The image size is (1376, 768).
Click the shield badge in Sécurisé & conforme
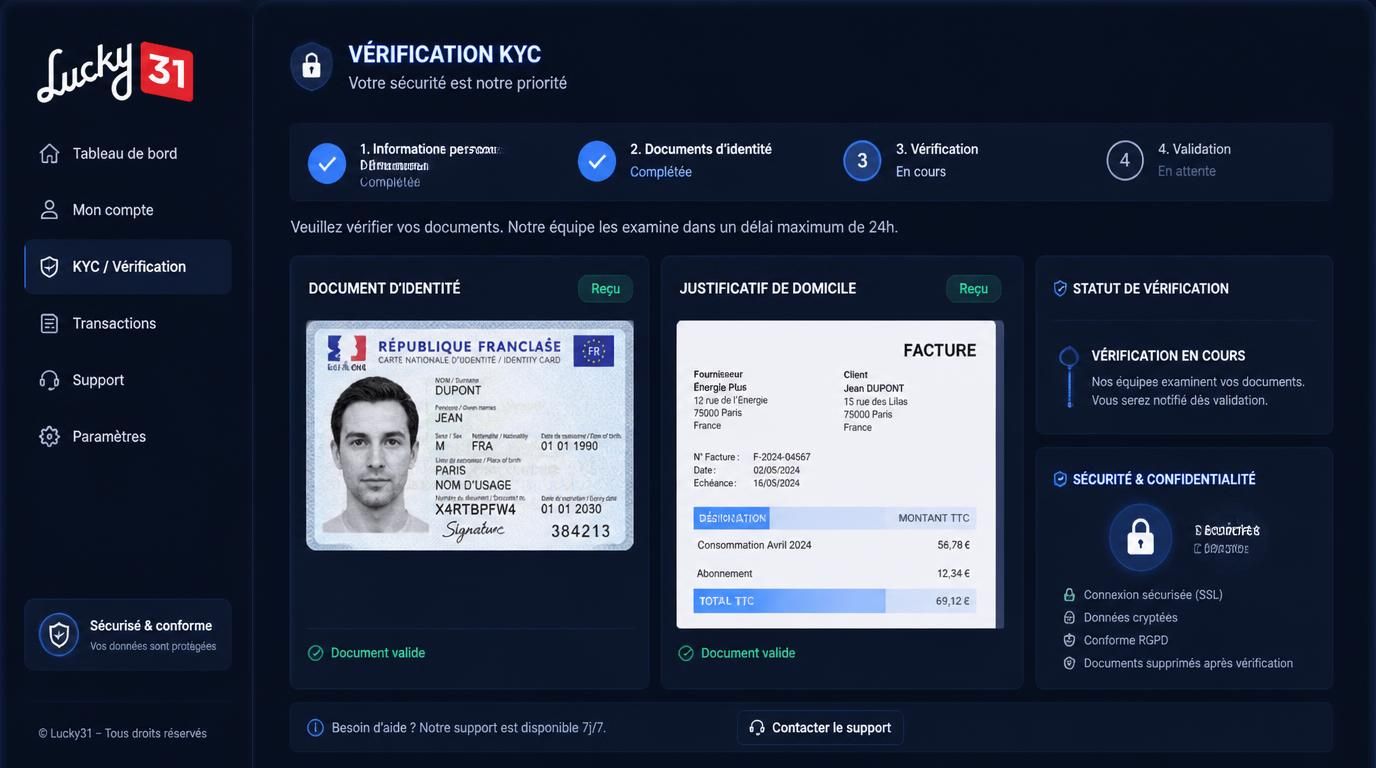pyautogui.click(x=59, y=635)
